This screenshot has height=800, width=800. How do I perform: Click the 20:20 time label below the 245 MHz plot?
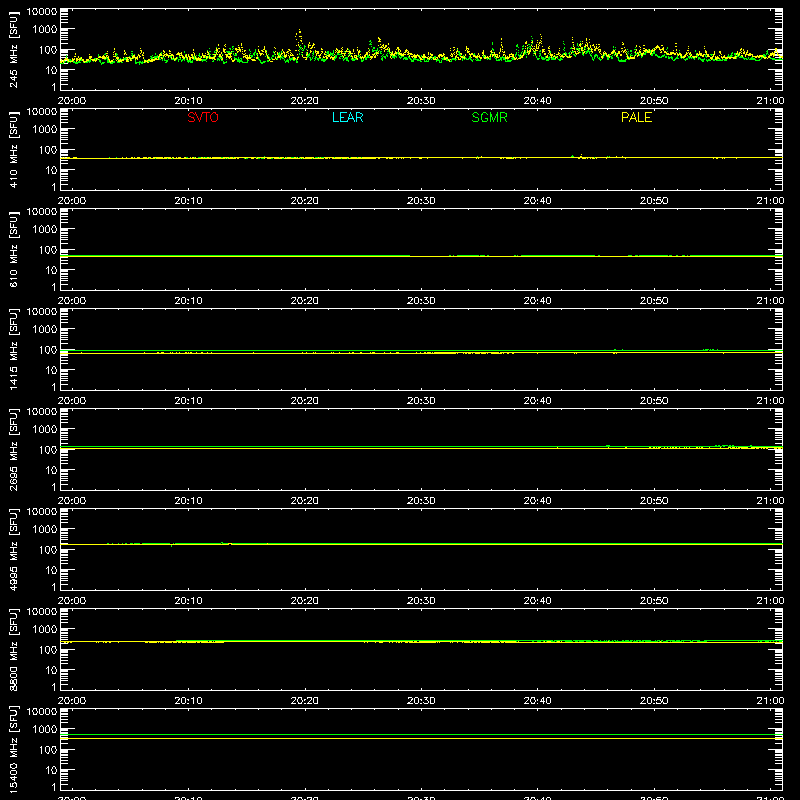click(305, 101)
